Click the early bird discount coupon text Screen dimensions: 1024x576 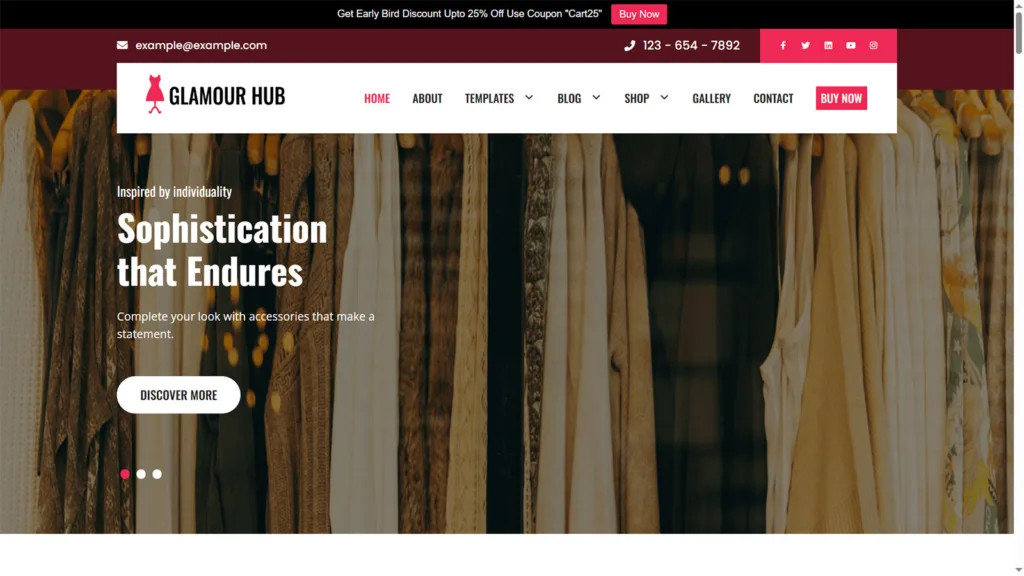(x=469, y=14)
